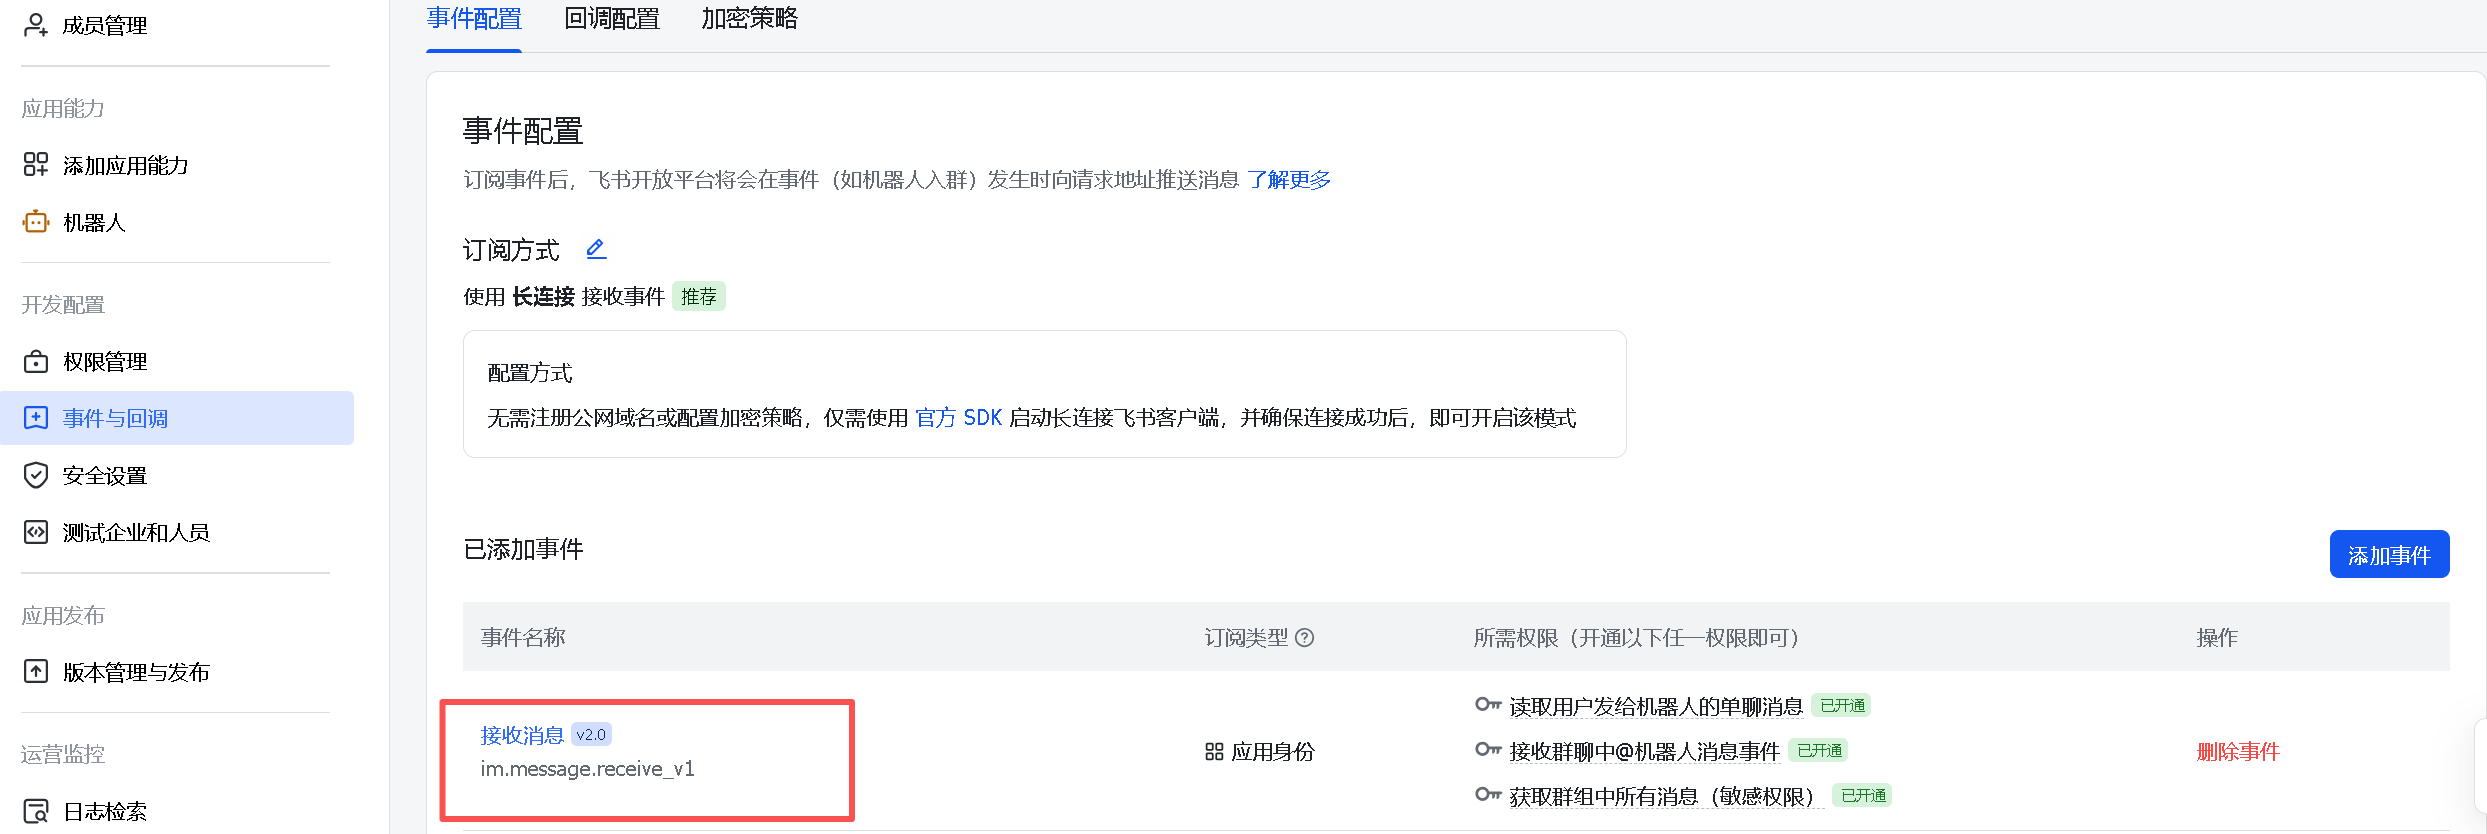Screen dimensions: 2487x834
Task: Switch to the 回调配置 tab
Action: tap(612, 19)
